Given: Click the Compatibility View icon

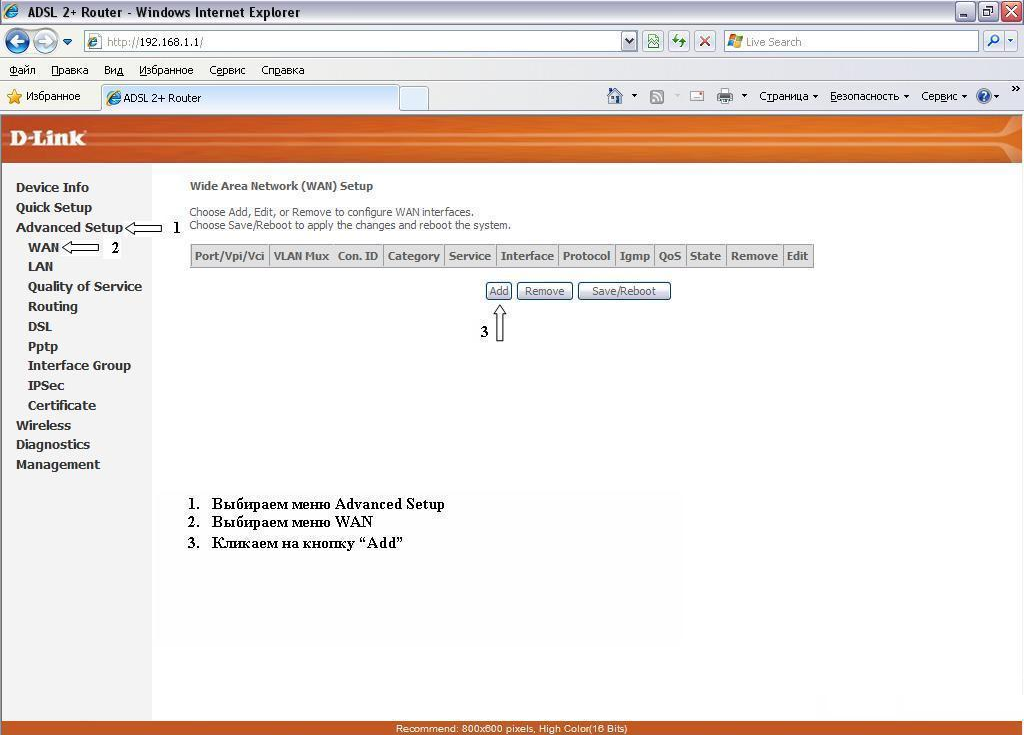Looking at the screenshot, I should 653,42.
